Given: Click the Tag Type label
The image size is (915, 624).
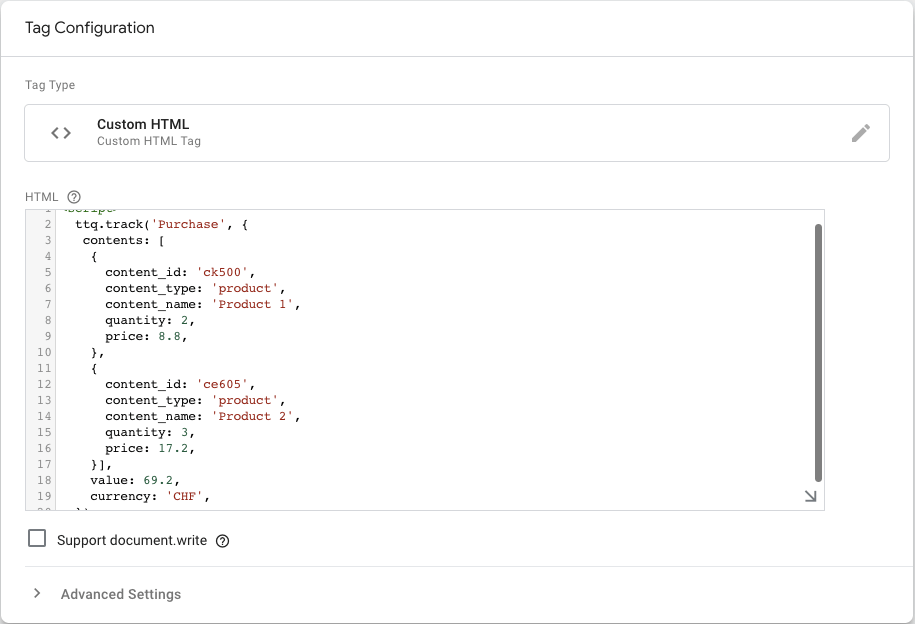Looking at the screenshot, I should pyautogui.click(x=50, y=85).
